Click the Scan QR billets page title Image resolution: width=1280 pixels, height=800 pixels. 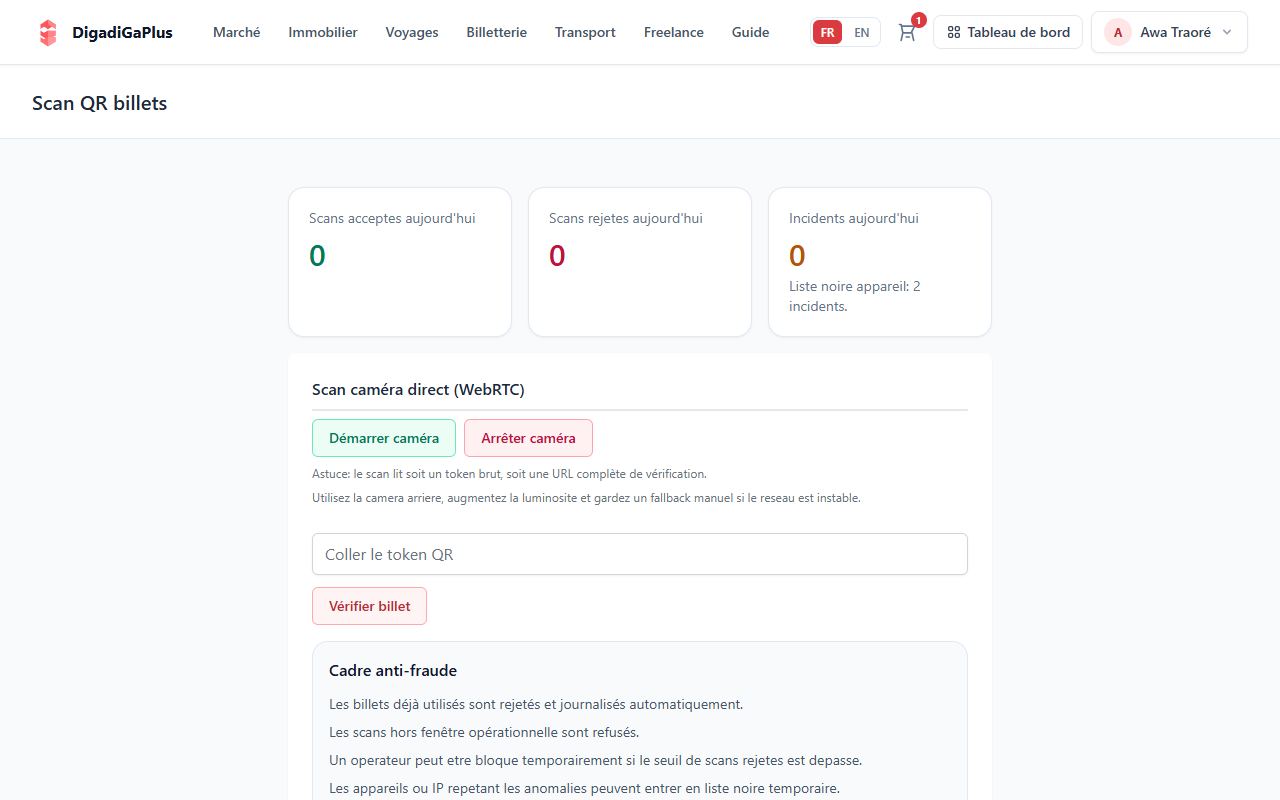(x=100, y=103)
